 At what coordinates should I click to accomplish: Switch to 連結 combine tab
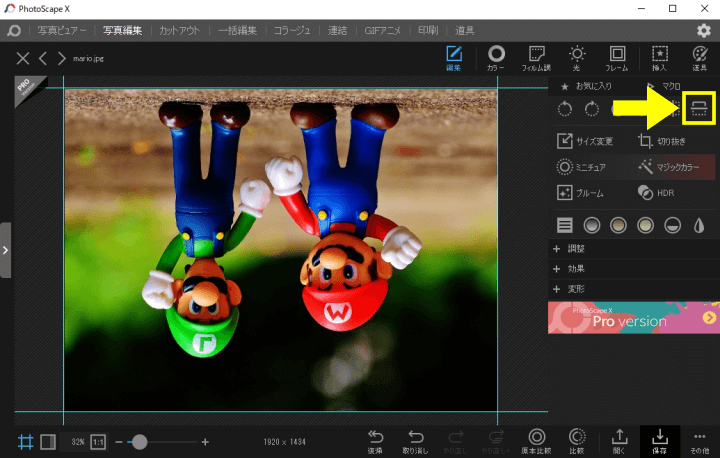tap(338, 30)
